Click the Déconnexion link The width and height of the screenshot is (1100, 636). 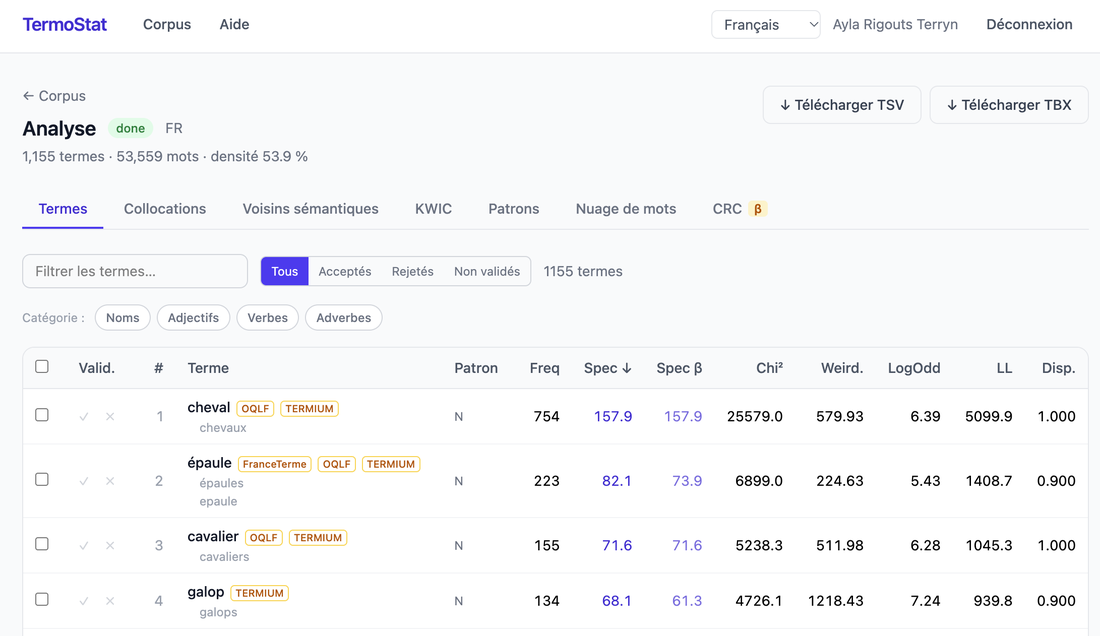1029,25
